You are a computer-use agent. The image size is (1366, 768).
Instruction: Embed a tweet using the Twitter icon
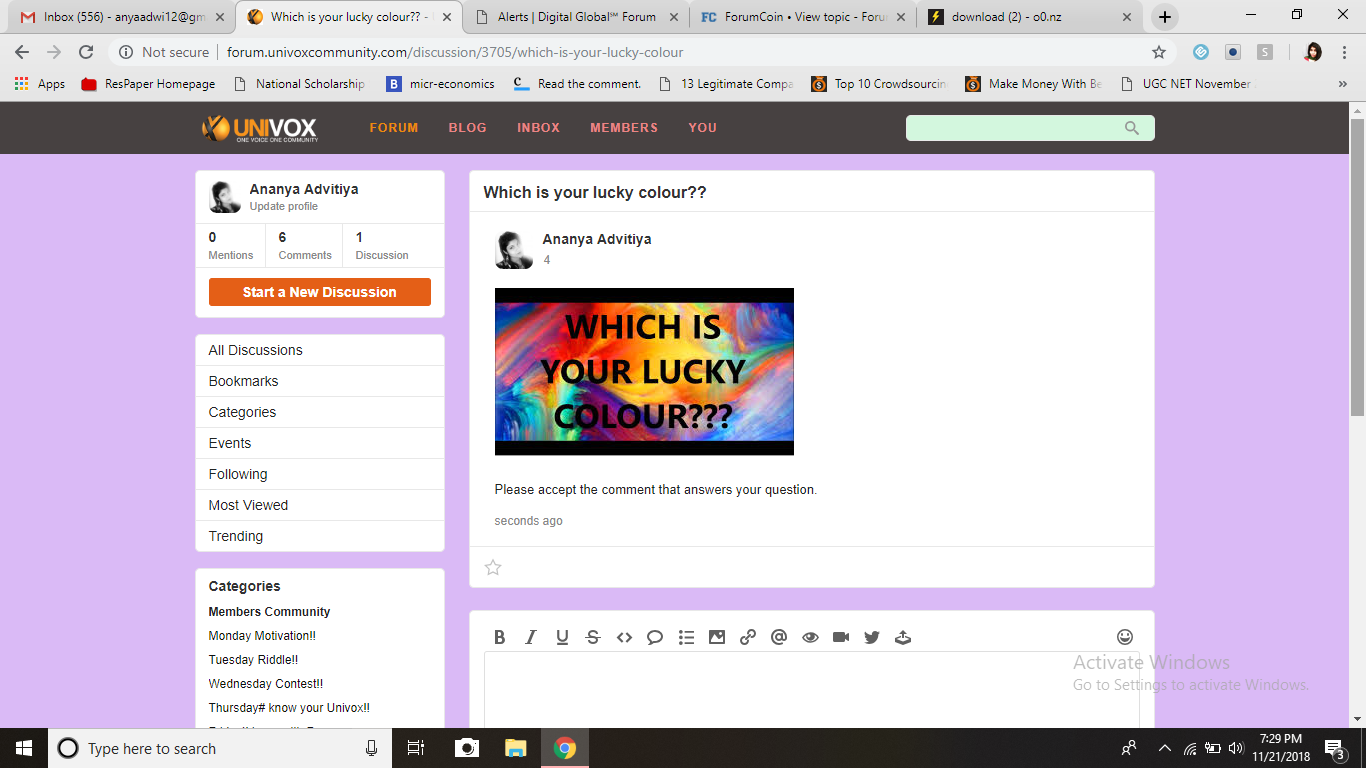(x=871, y=637)
